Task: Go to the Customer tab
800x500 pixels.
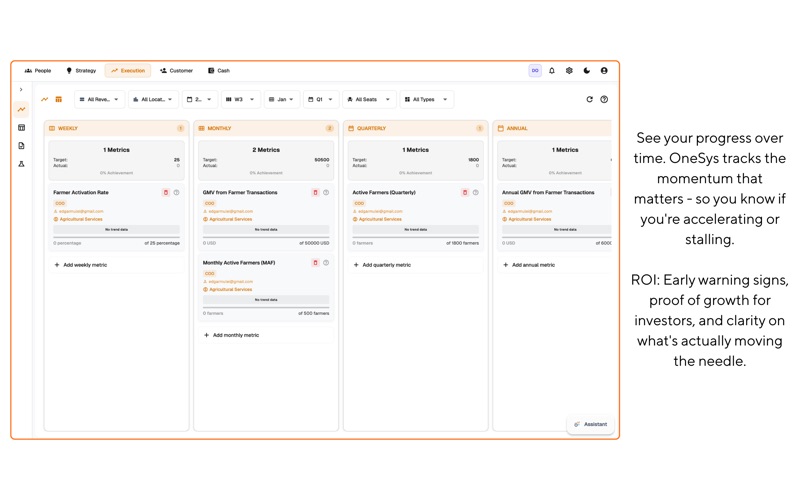Action: pos(177,70)
